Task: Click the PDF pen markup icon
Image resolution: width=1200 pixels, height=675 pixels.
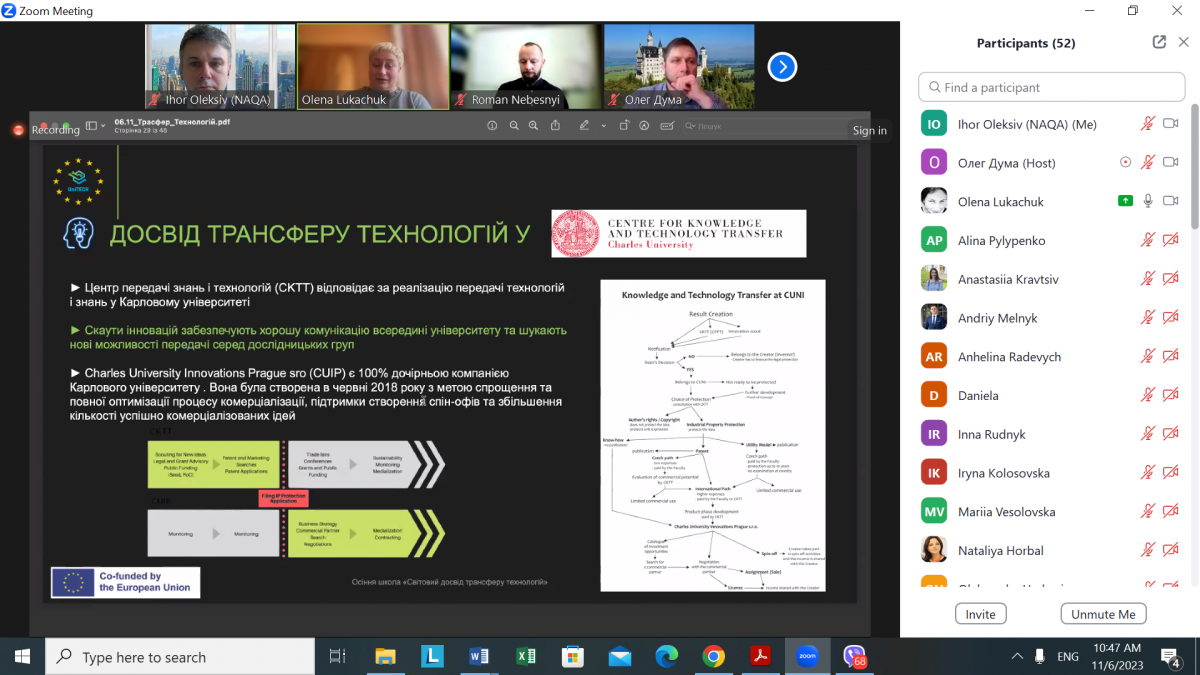Action: coord(584,126)
